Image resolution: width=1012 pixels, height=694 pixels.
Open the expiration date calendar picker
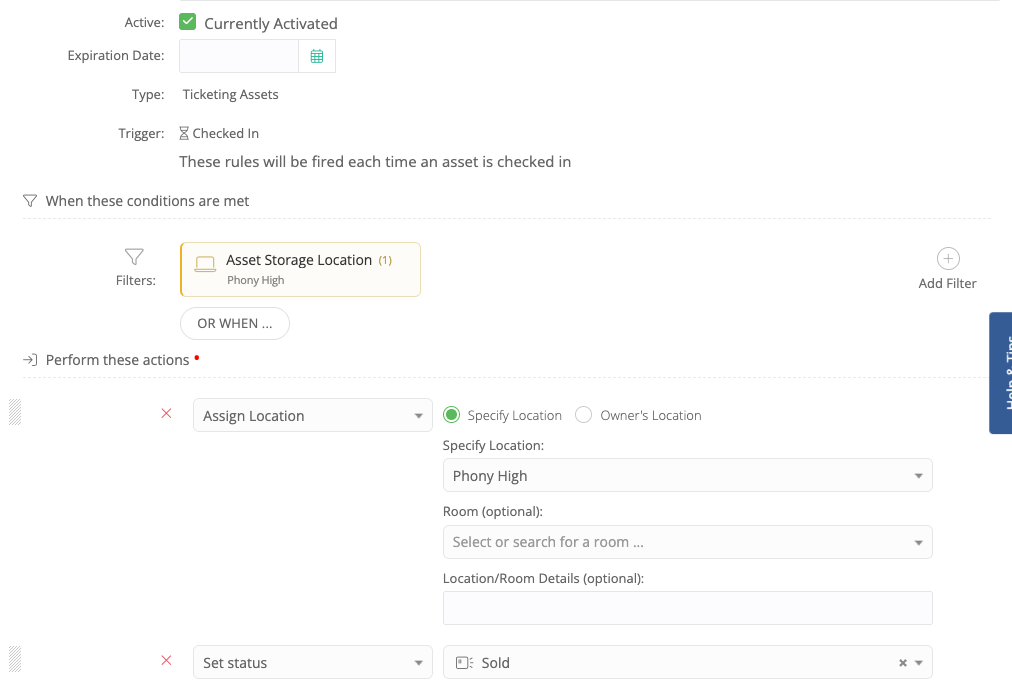click(317, 56)
